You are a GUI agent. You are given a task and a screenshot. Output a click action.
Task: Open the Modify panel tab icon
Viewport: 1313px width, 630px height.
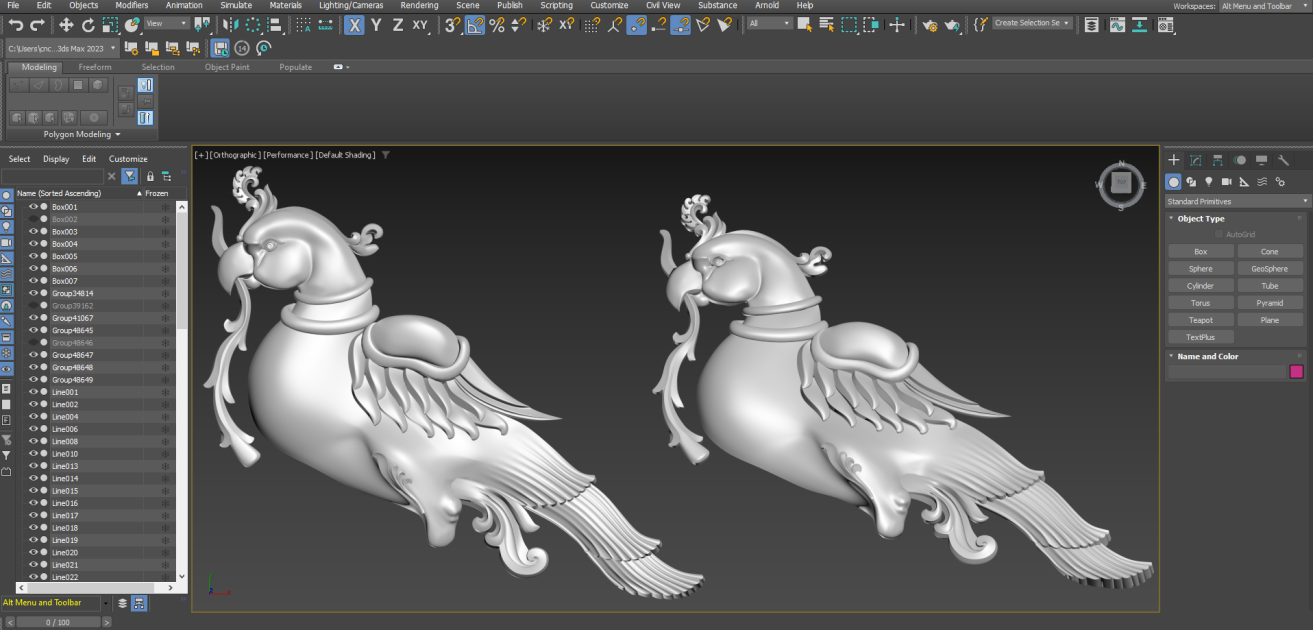click(1196, 160)
